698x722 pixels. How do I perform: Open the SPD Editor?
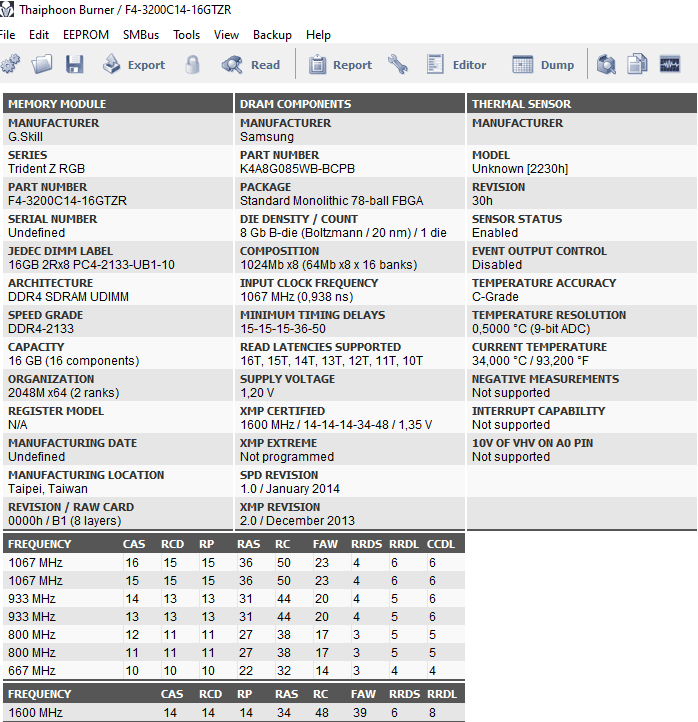pyautogui.click(x=456, y=64)
